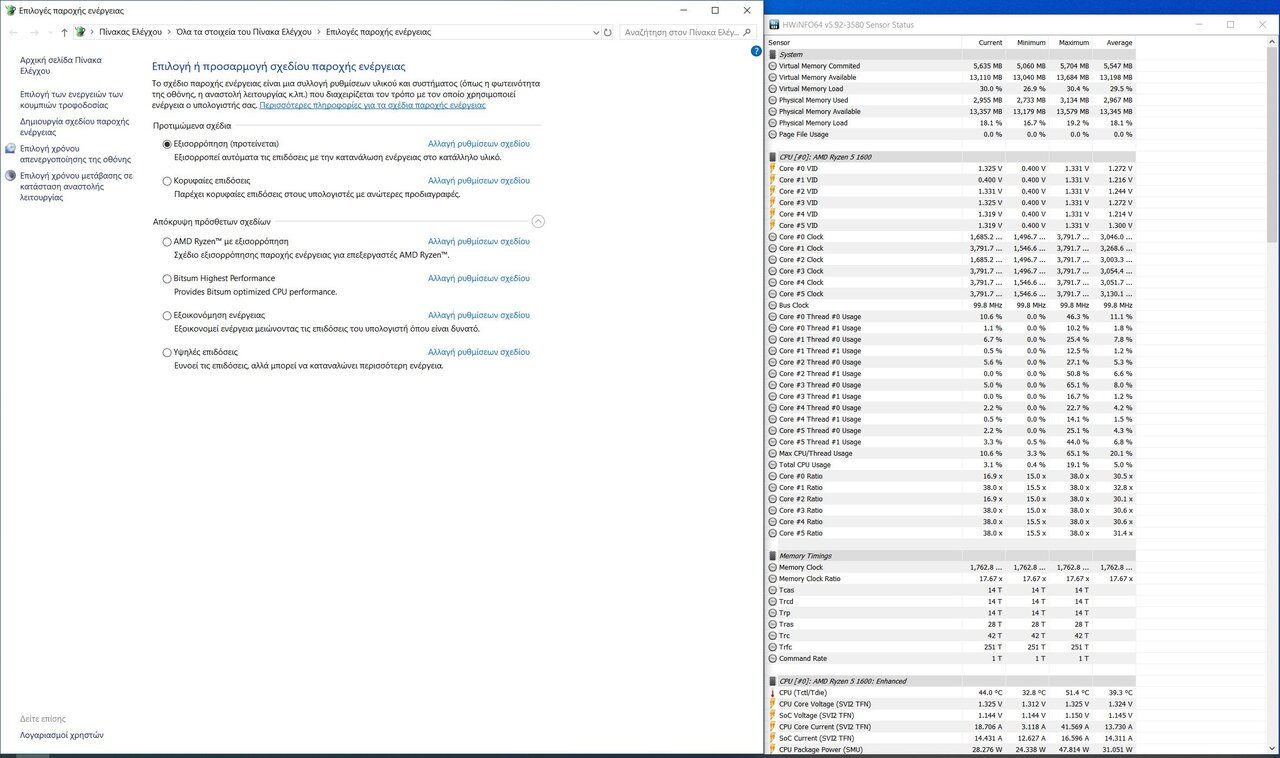Collapse the Απόκρυψη πρόσθετων σχεδίων section

(538, 222)
